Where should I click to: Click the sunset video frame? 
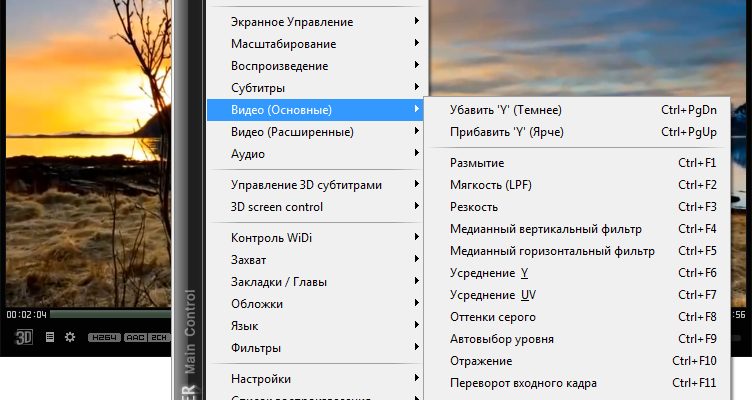click(x=88, y=153)
